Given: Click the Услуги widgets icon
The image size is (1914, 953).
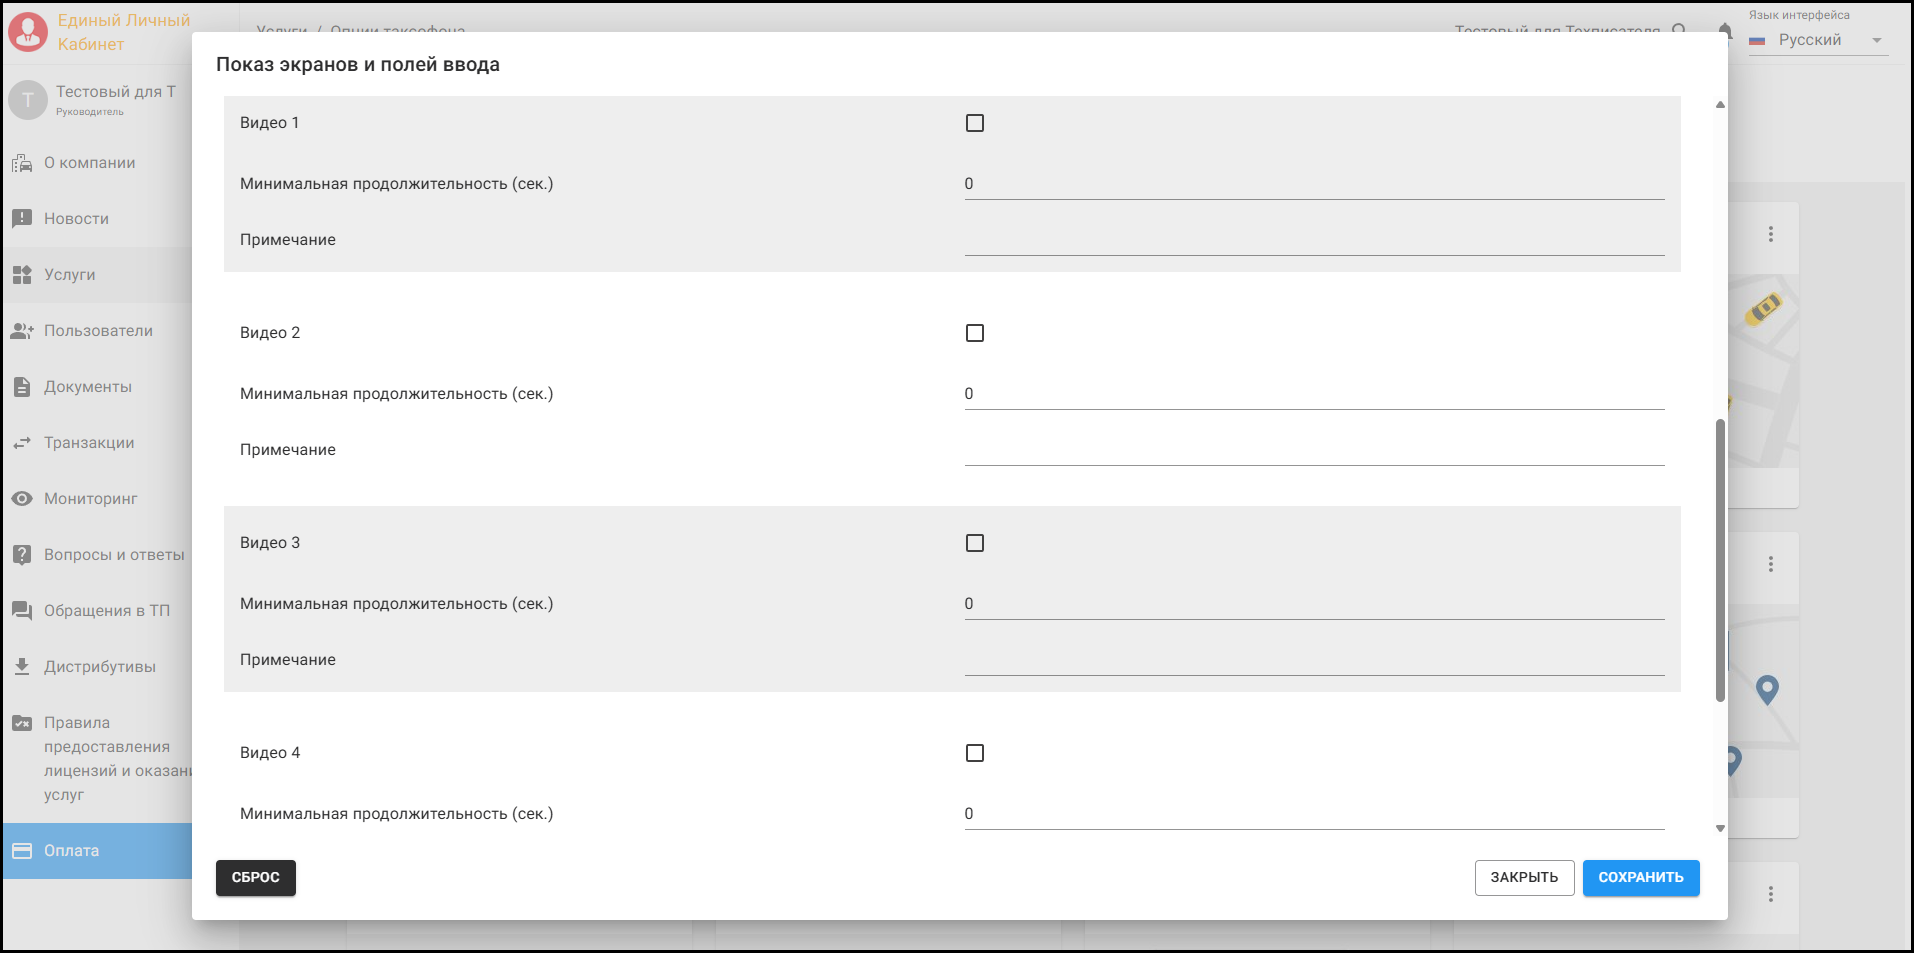Looking at the screenshot, I should pyautogui.click(x=22, y=275).
